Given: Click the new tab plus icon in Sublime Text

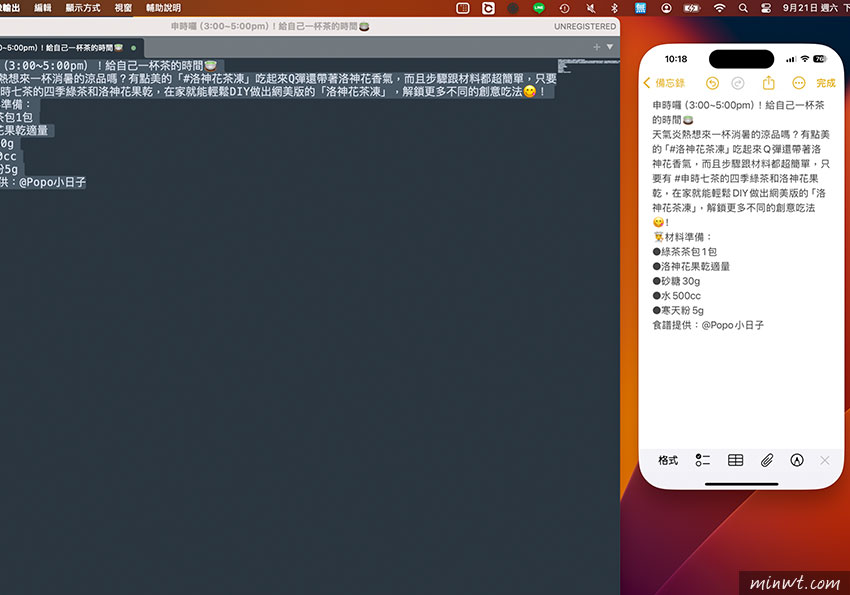Looking at the screenshot, I should click(x=596, y=47).
